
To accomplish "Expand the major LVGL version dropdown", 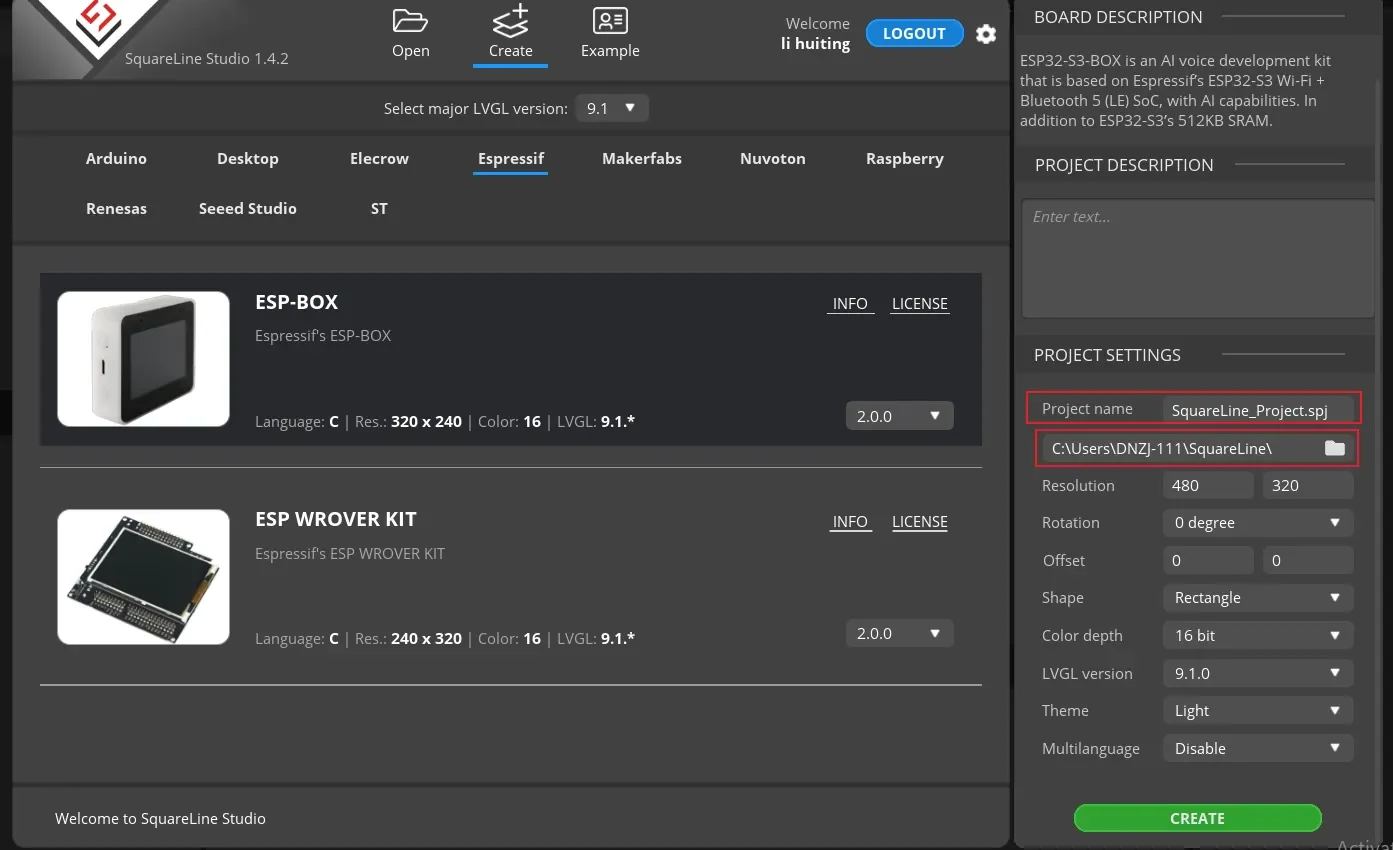I will tap(612, 108).
